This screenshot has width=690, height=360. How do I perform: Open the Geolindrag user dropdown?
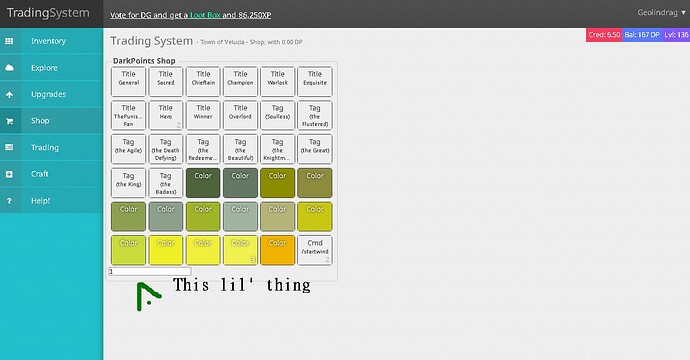[x=661, y=12]
